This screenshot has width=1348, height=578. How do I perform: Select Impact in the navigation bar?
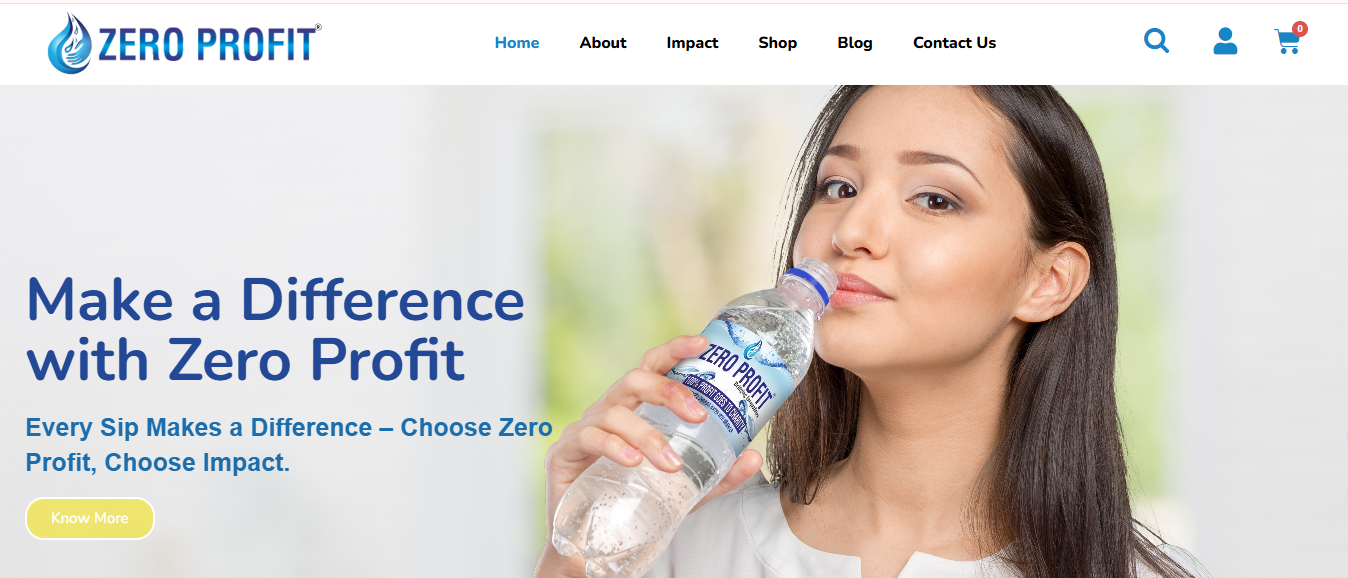[692, 43]
